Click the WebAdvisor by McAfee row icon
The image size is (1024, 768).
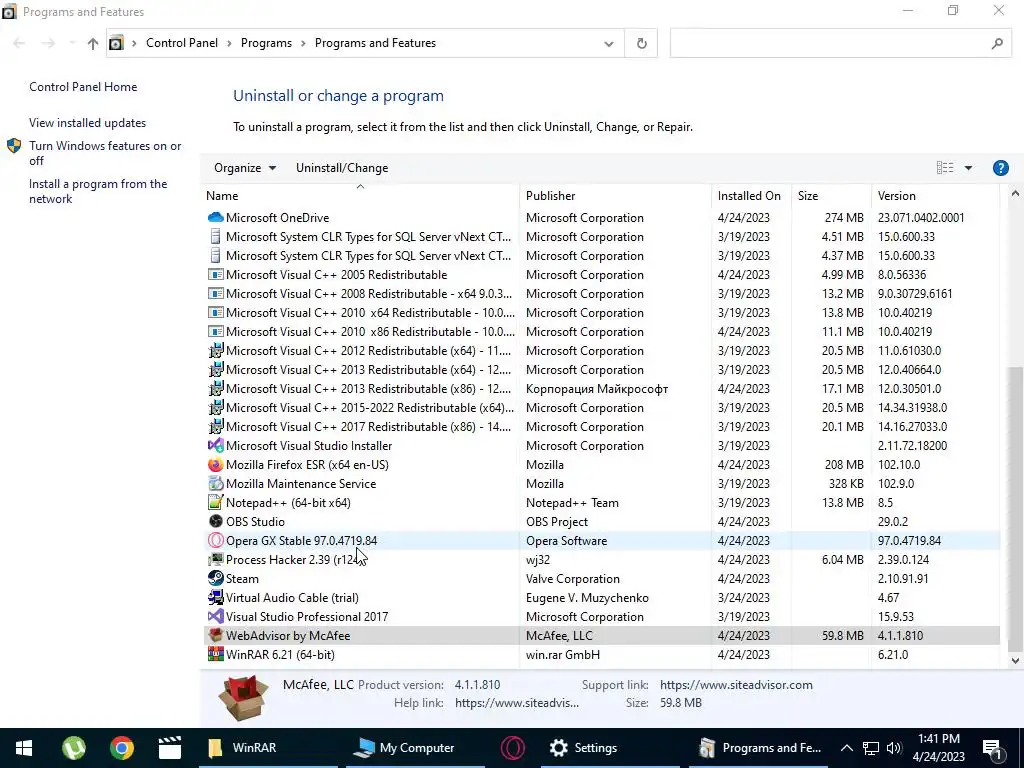[x=216, y=635]
